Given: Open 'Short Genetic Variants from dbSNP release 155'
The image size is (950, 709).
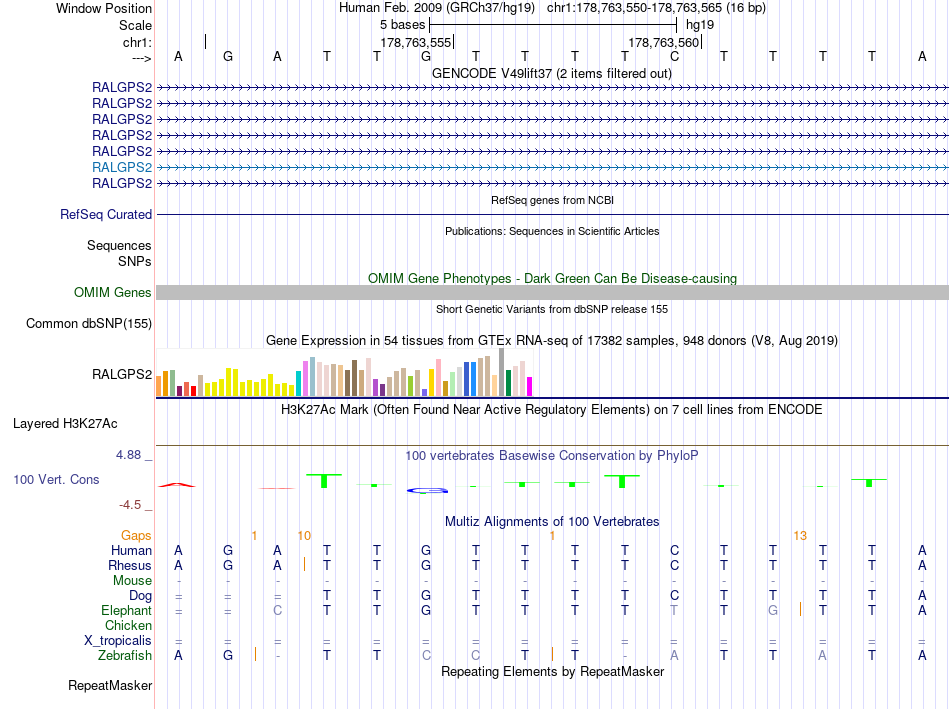Looking at the screenshot, I should tap(552, 309).
